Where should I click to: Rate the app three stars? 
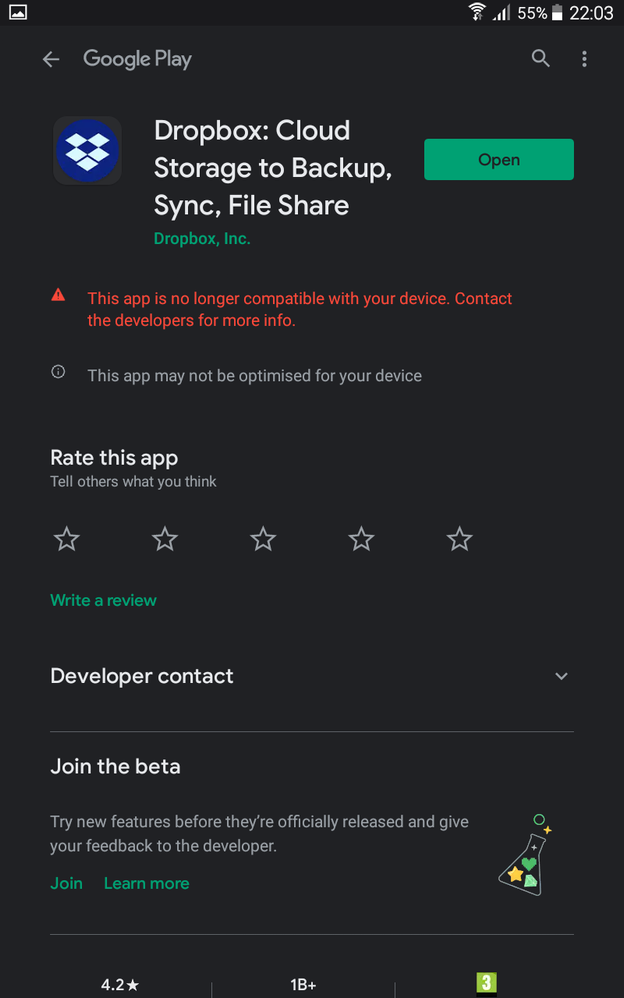pos(263,540)
